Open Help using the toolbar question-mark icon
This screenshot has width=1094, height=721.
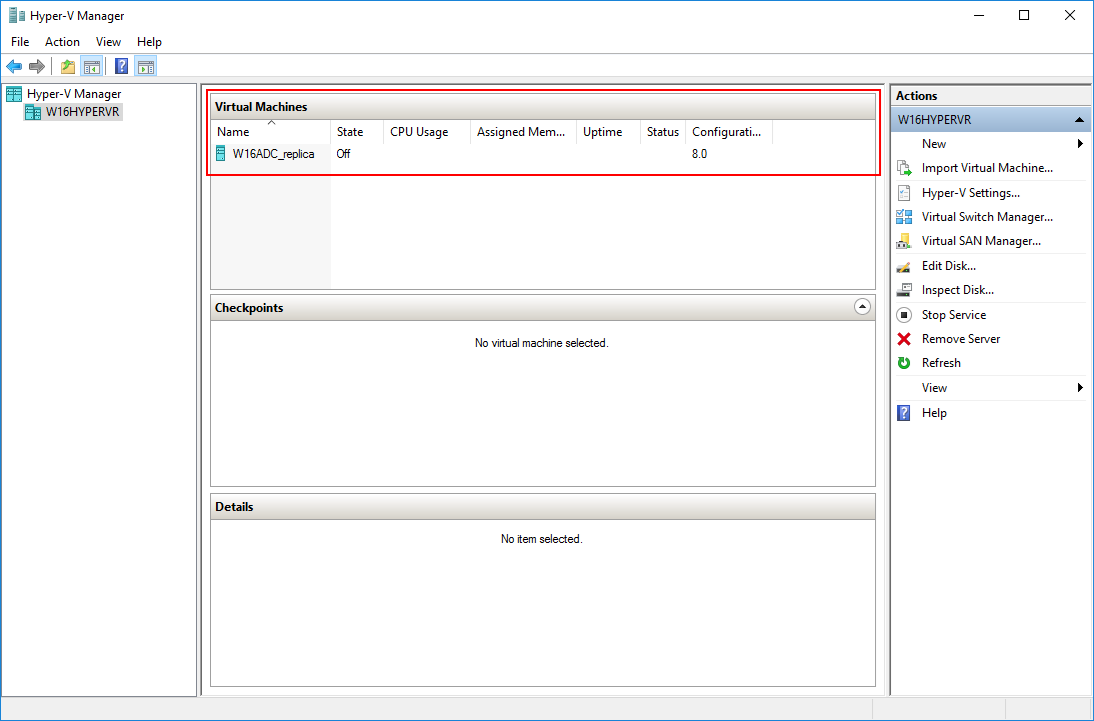[x=121, y=66]
